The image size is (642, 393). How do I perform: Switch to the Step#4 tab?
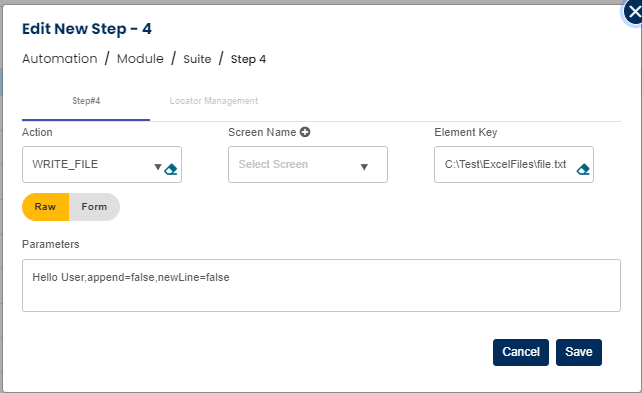(86, 101)
